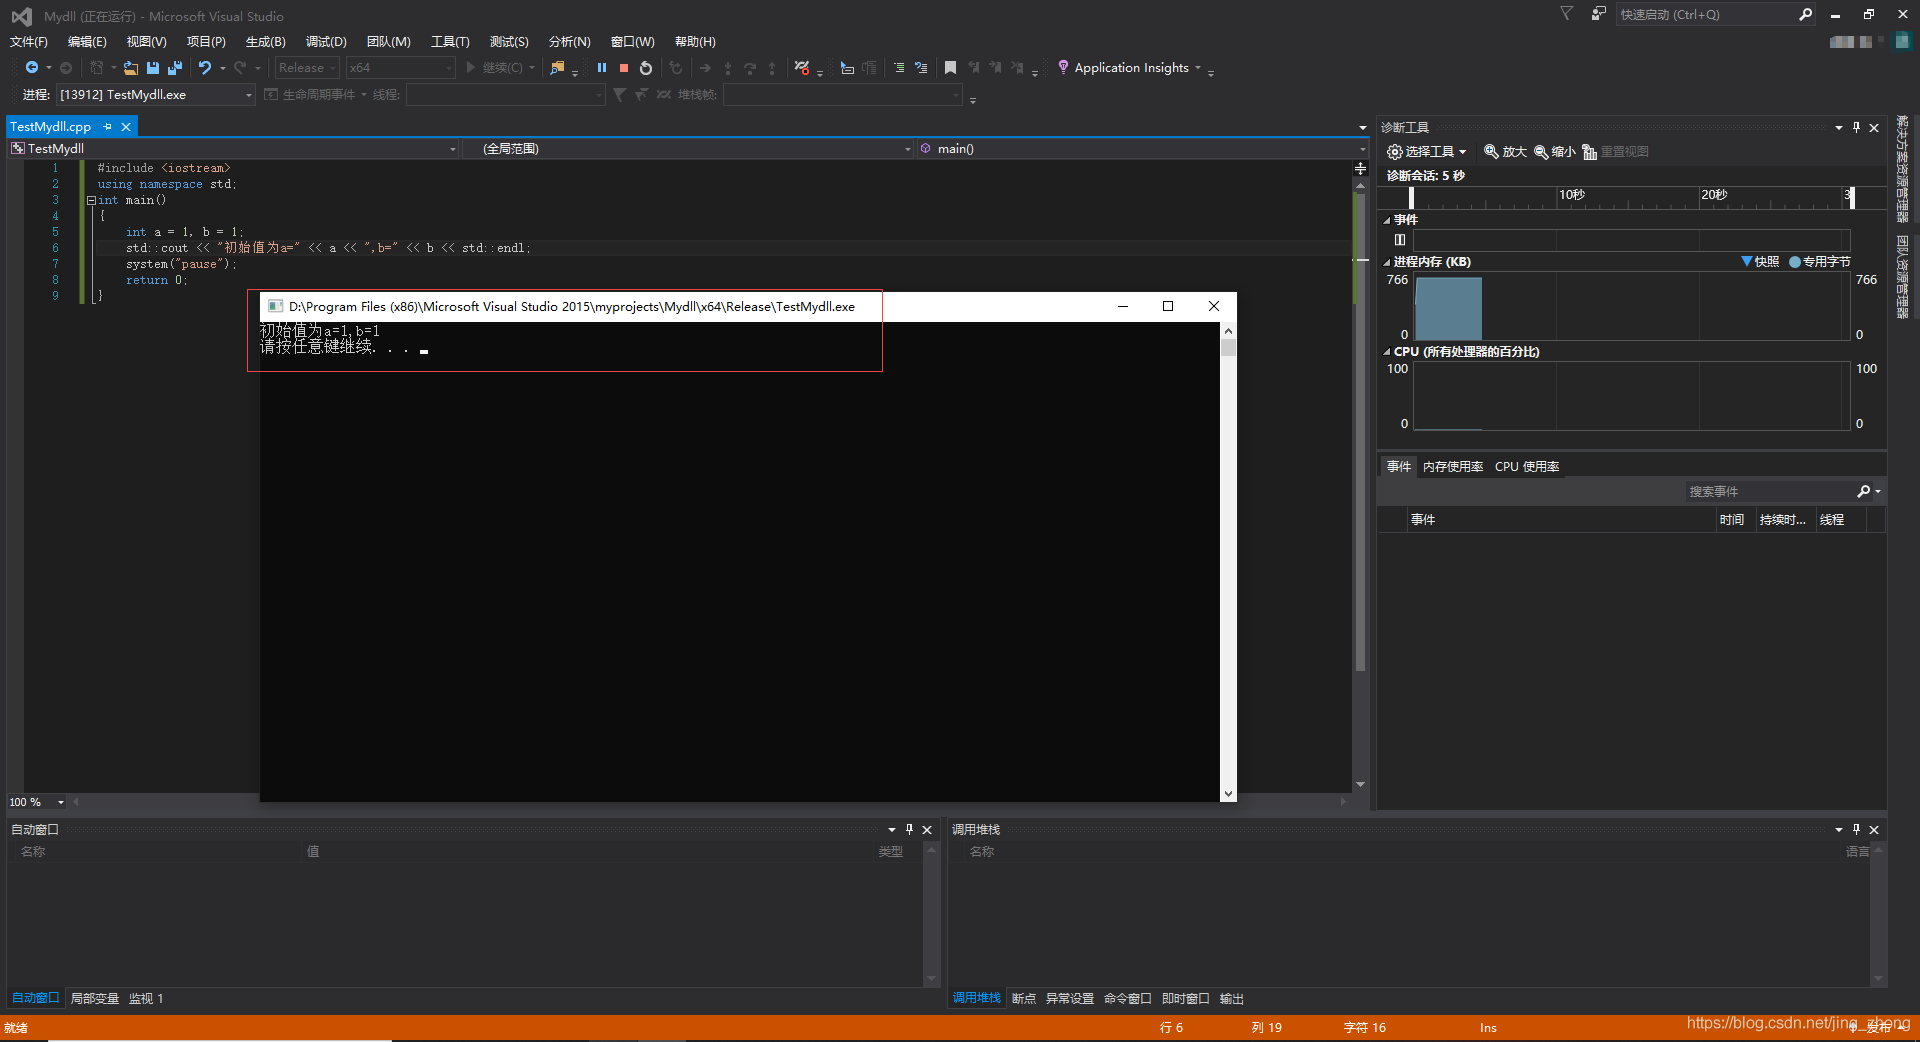The height and width of the screenshot is (1042, 1920).
Task: Click the pin icon on the TestMydll.cpp tab
Action: (x=108, y=127)
